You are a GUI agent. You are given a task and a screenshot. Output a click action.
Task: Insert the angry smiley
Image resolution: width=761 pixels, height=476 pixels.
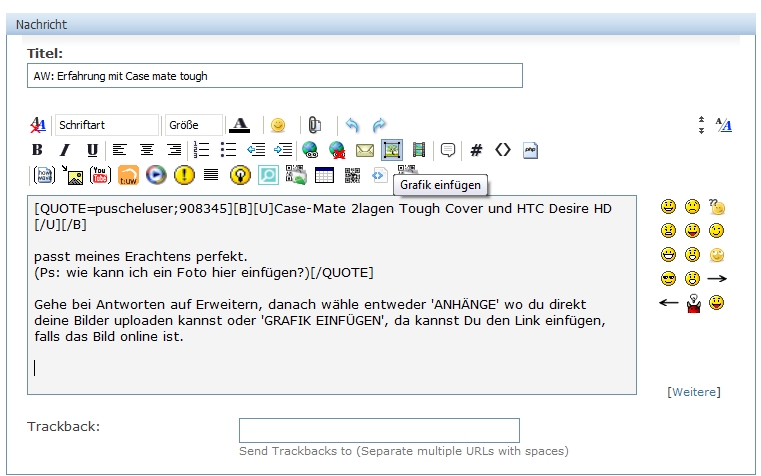pos(668,230)
